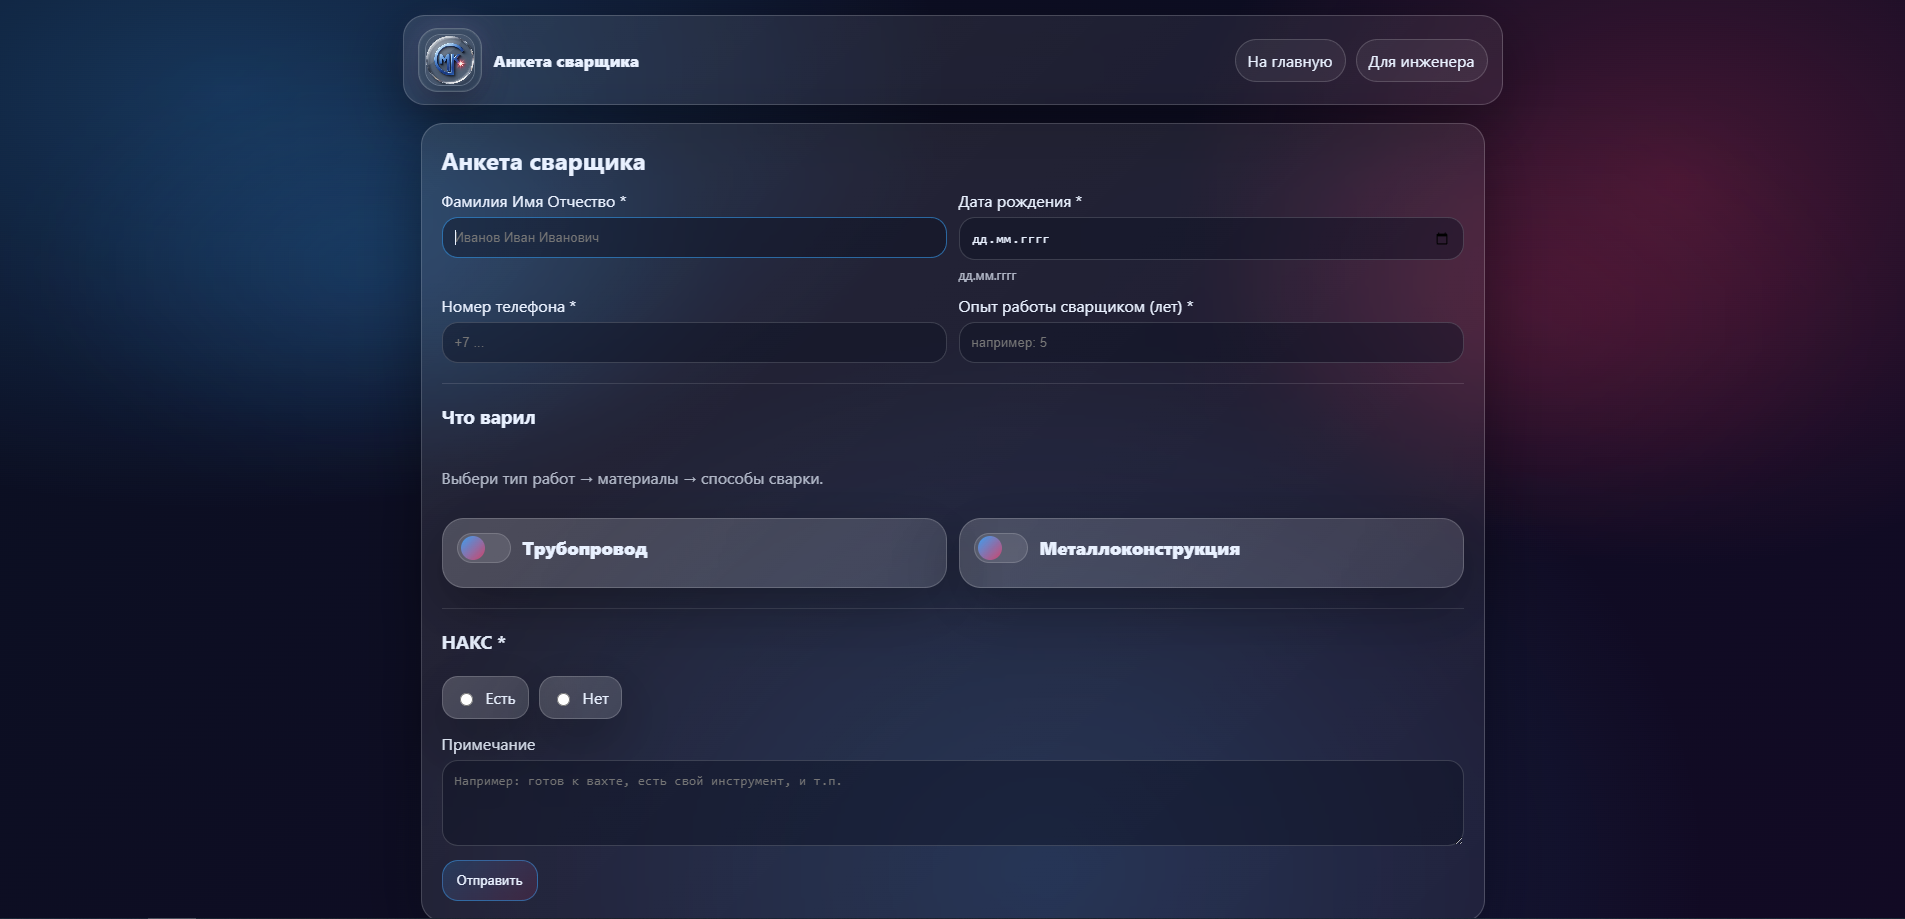This screenshot has width=1905, height=919.
Task: Focus the Фамилия Имя Отчество input field
Action: [x=693, y=238]
